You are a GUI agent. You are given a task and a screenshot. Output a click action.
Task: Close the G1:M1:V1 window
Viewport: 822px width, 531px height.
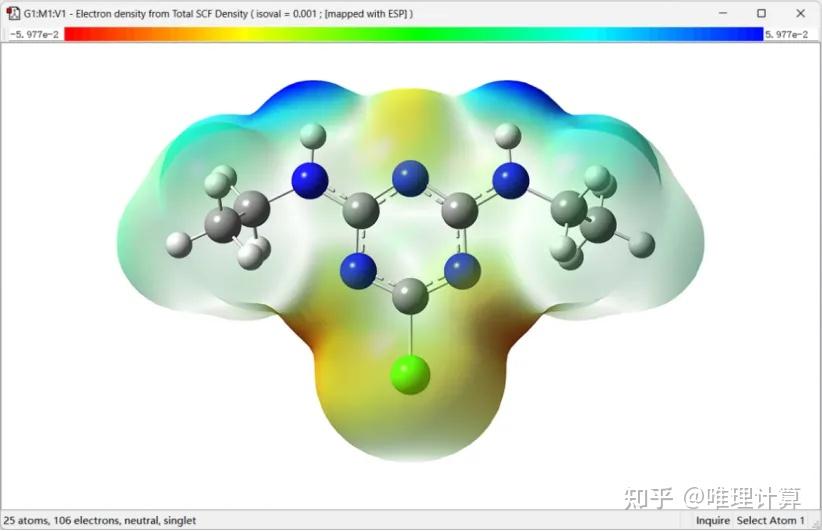click(x=800, y=13)
